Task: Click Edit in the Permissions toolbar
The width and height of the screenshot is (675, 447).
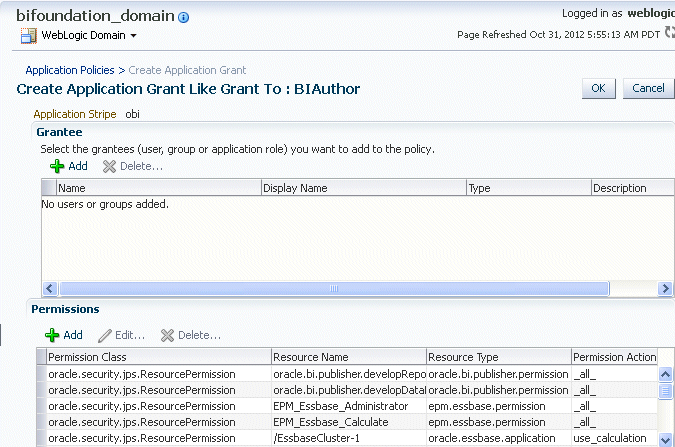Action: pyautogui.click(x=121, y=335)
